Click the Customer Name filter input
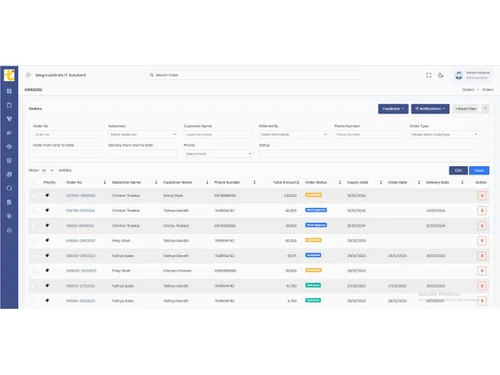The width and height of the screenshot is (500, 375). pos(218,134)
